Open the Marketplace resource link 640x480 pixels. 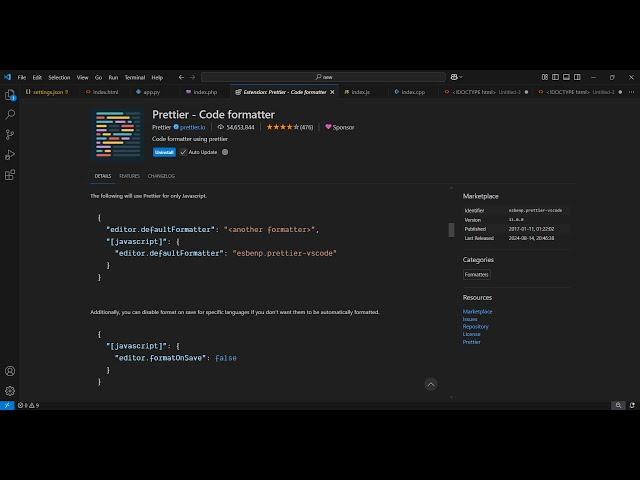[477, 311]
